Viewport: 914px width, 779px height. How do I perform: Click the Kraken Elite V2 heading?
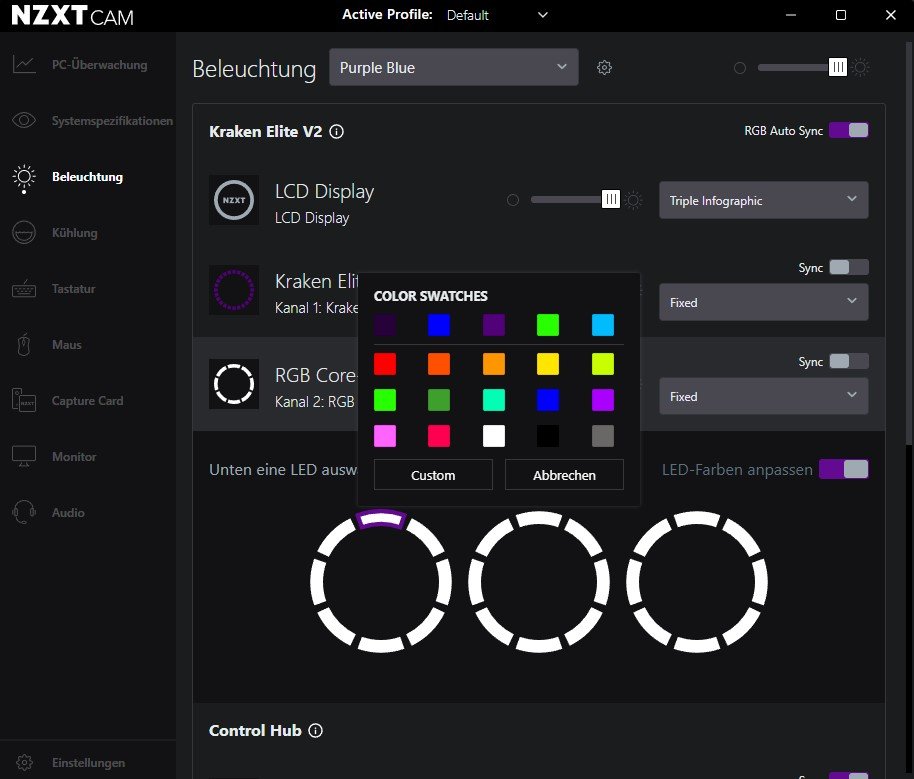coord(265,132)
